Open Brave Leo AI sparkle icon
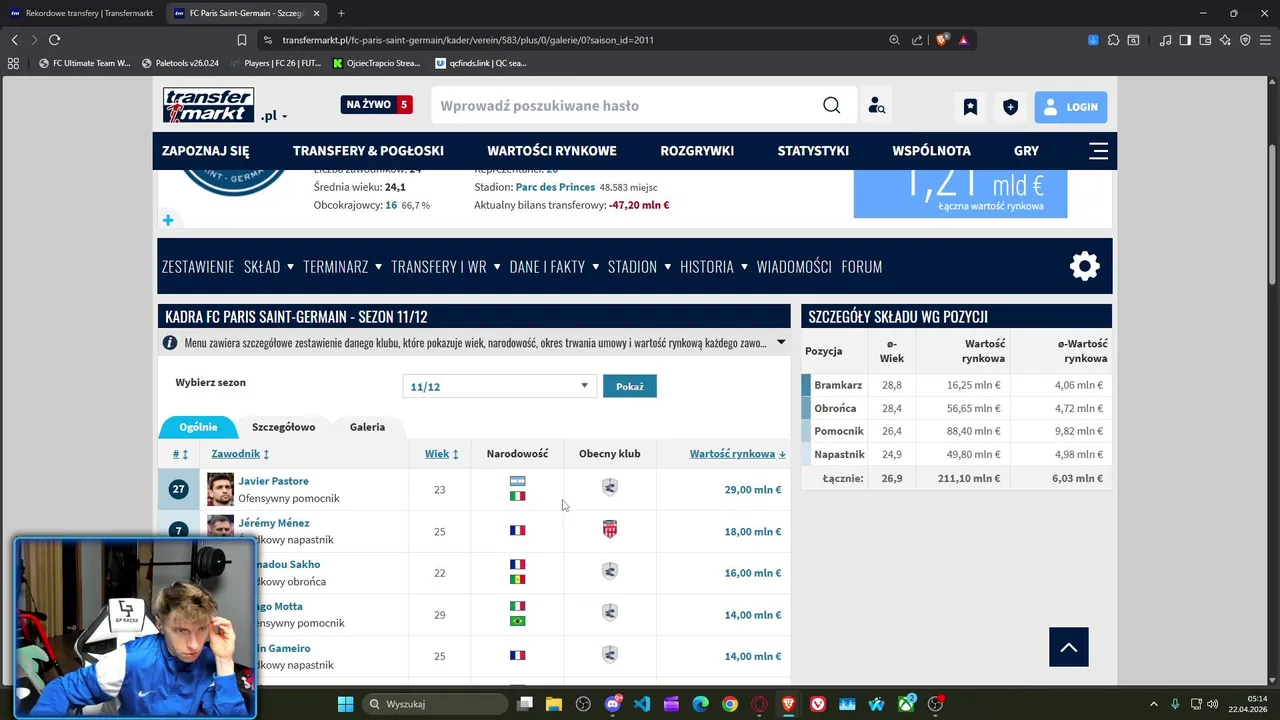The image size is (1280, 720). (1225, 40)
